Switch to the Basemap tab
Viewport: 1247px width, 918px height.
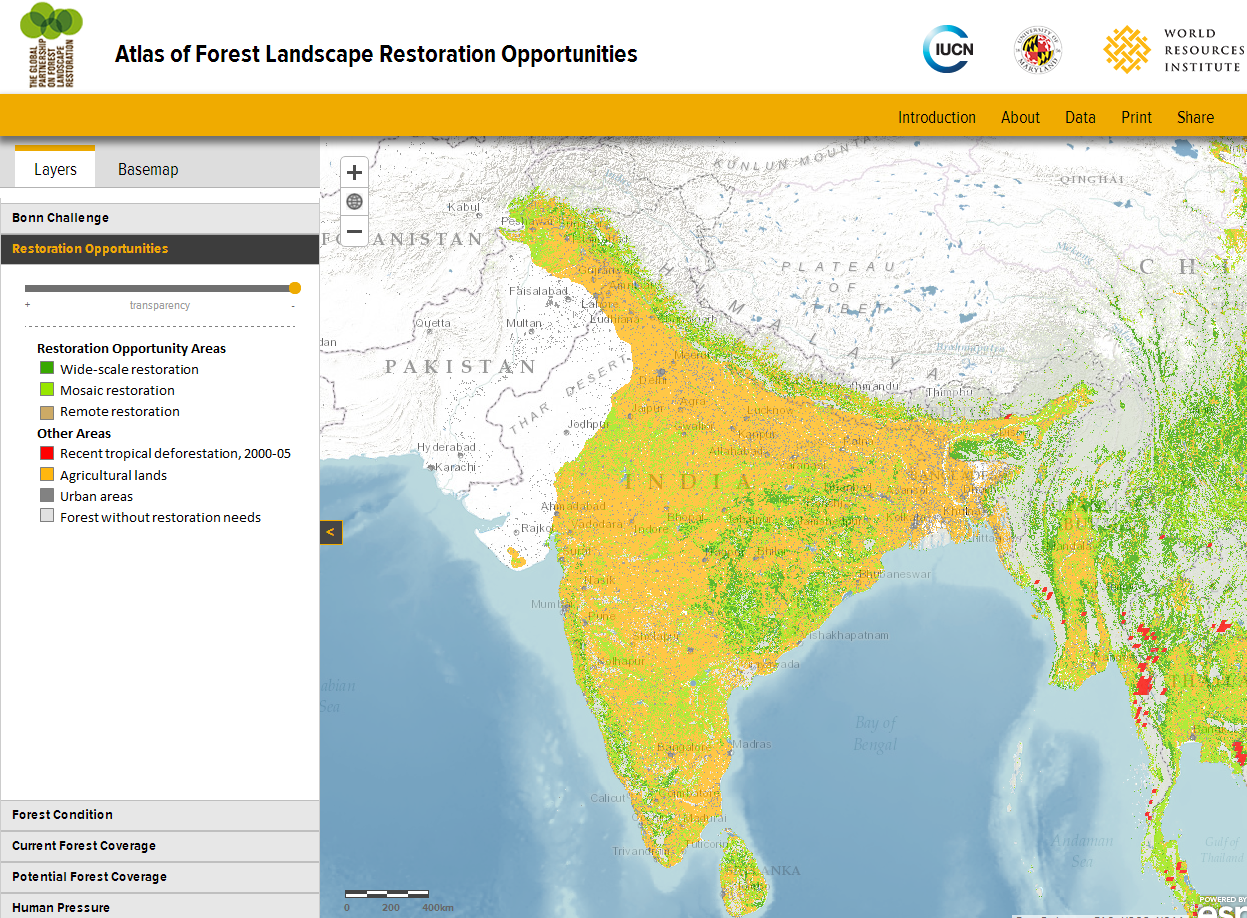pos(147,169)
